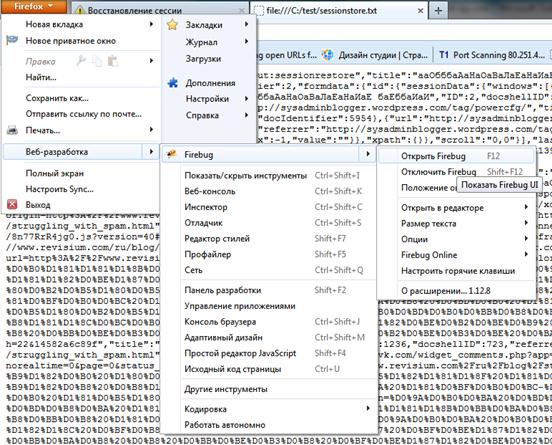The height and width of the screenshot is (445, 552).
Task: Select Адаптивный дизайн menu item
Action: (x=269, y=337)
